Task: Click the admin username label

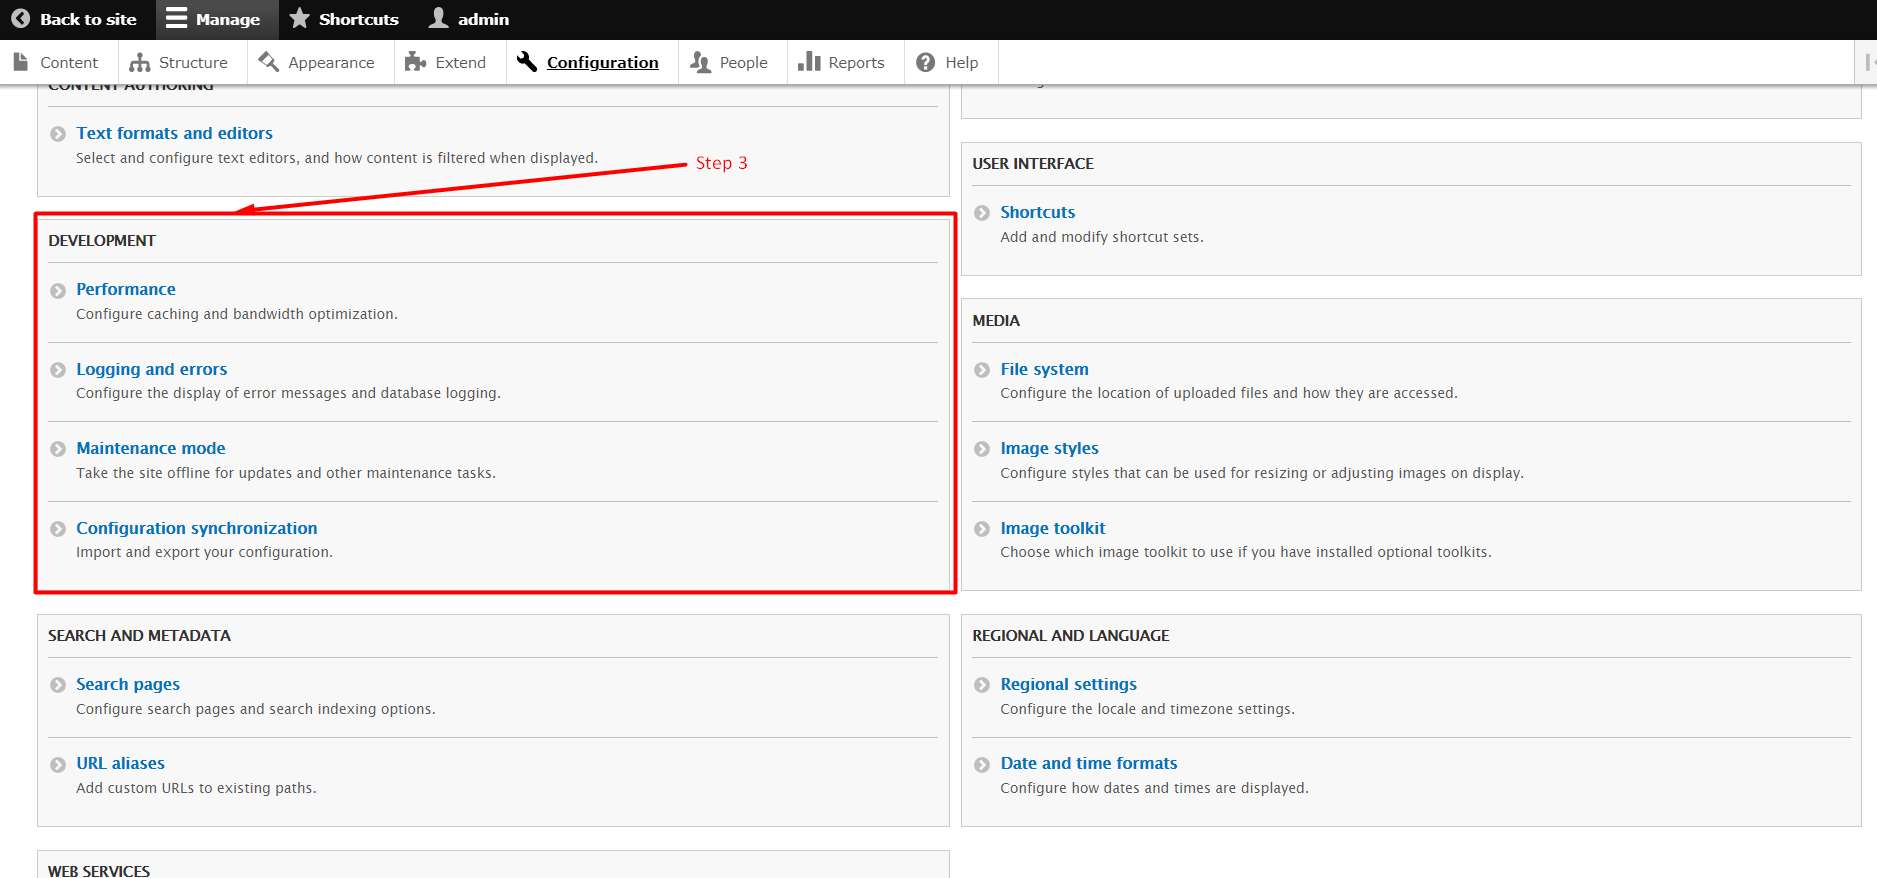Action: point(484,19)
